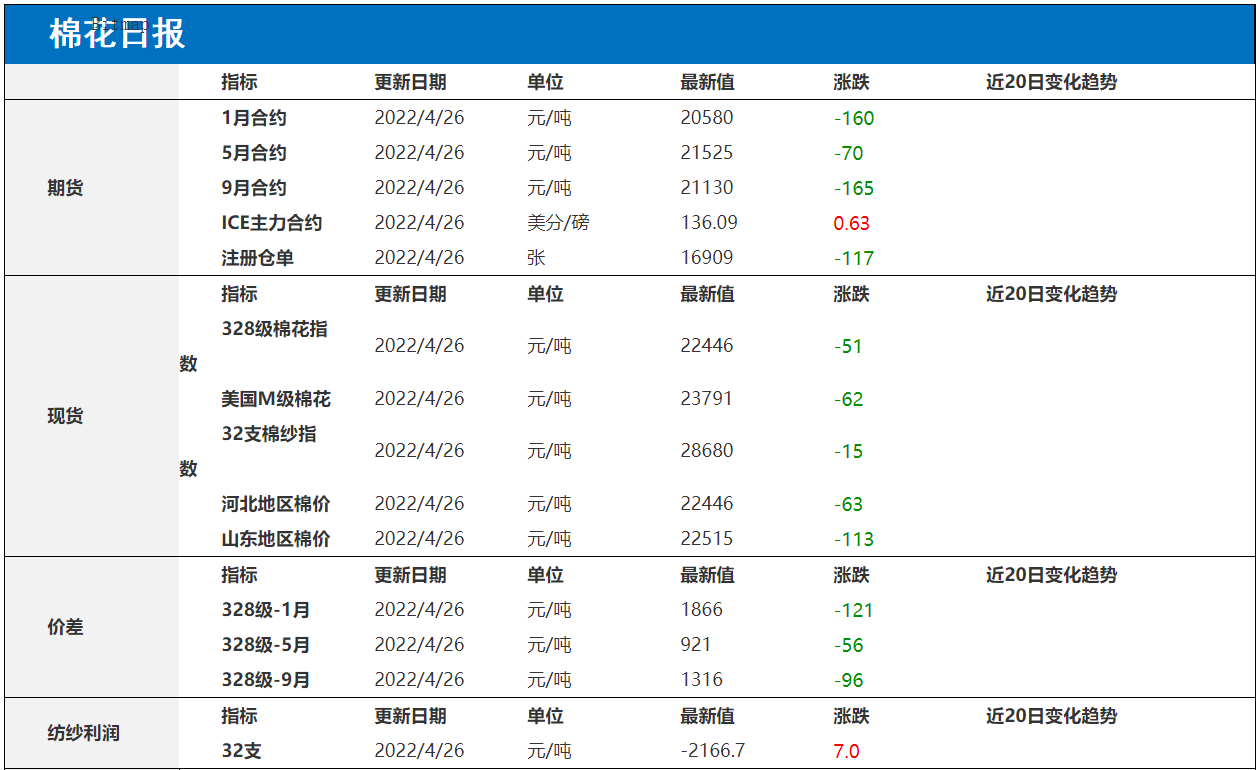Click the -62 change value
Image resolution: width=1260 pixels, height=770 pixels.
tap(849, 399)
